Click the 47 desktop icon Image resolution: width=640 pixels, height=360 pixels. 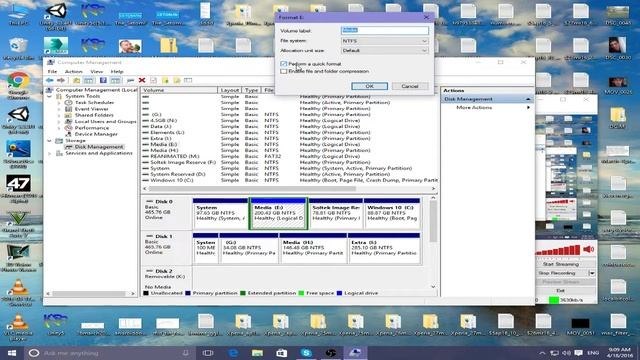19,189
